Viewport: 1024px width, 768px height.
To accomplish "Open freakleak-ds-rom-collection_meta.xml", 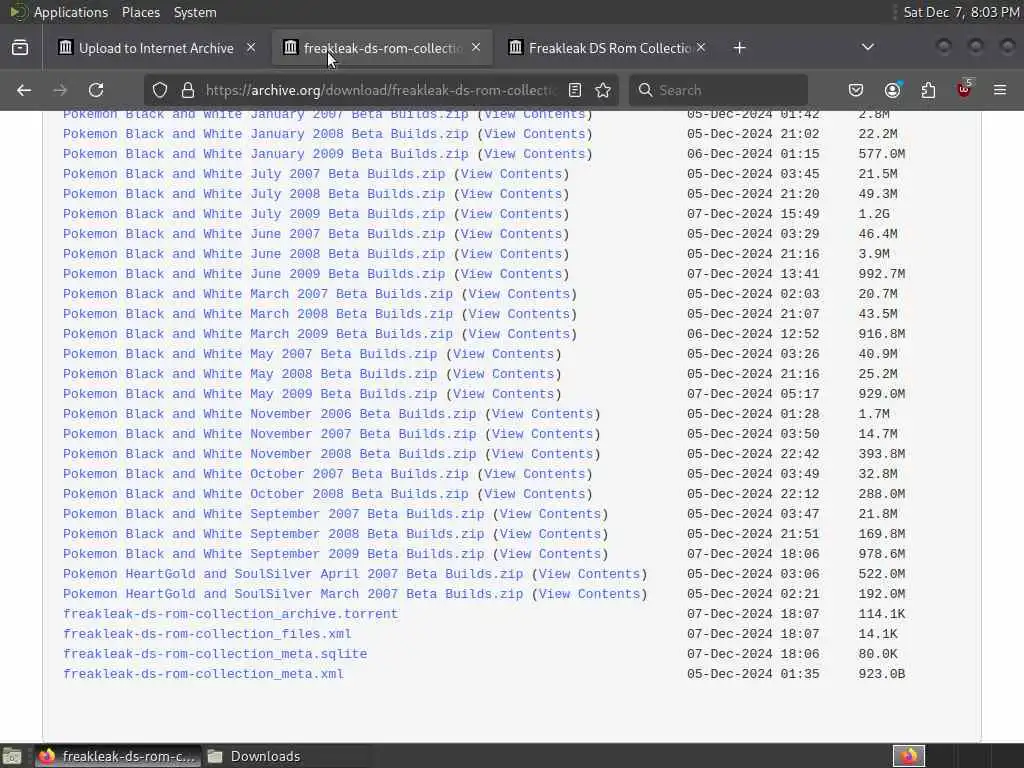I will coord(202,674).
